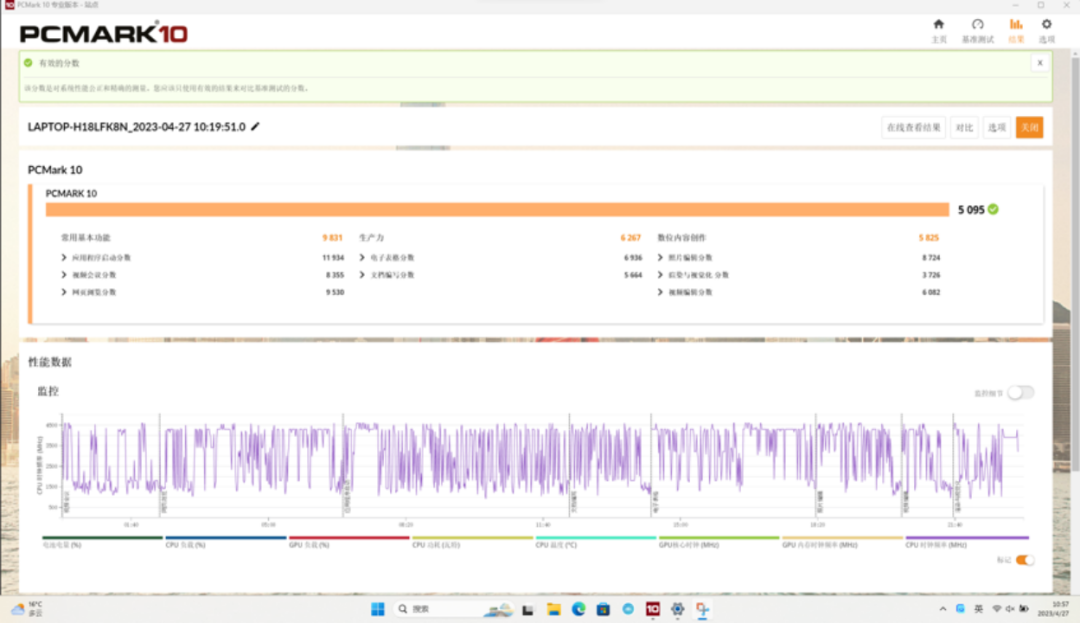
Task: Click the Microsoft Edge taskbar icon
Action: click(578, 608)
